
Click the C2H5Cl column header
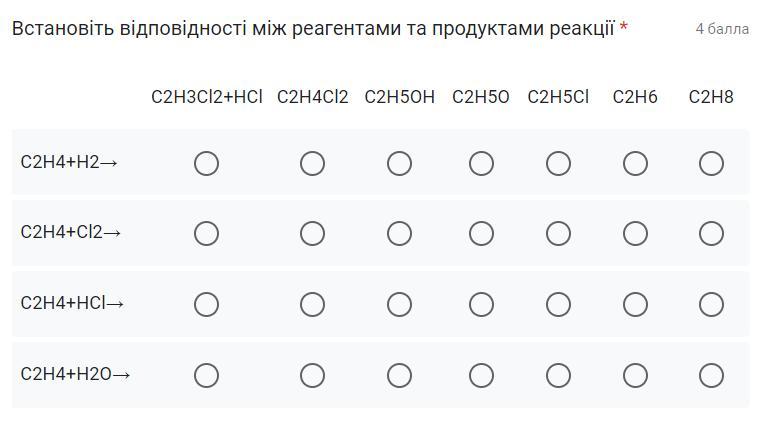[x=558, y=97]
